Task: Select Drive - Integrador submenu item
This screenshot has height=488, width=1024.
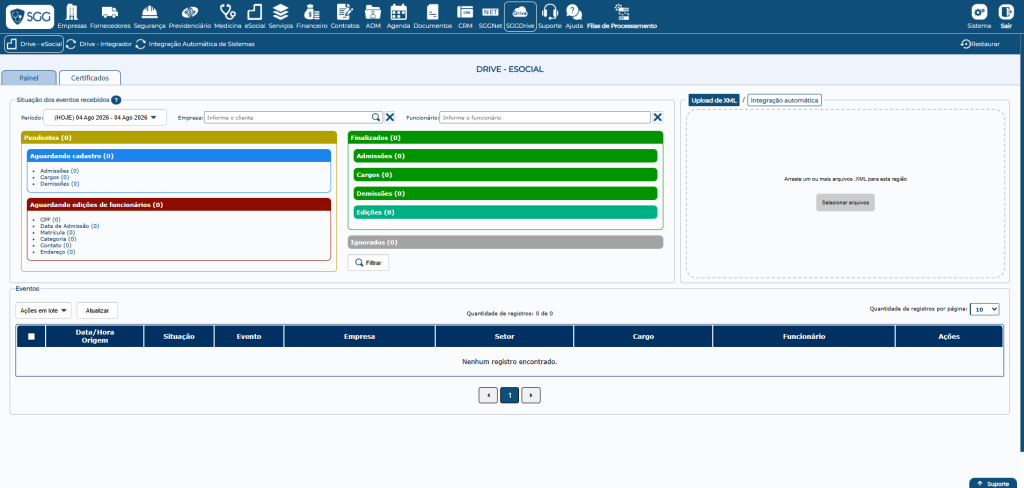Action: tap(99, 44)
